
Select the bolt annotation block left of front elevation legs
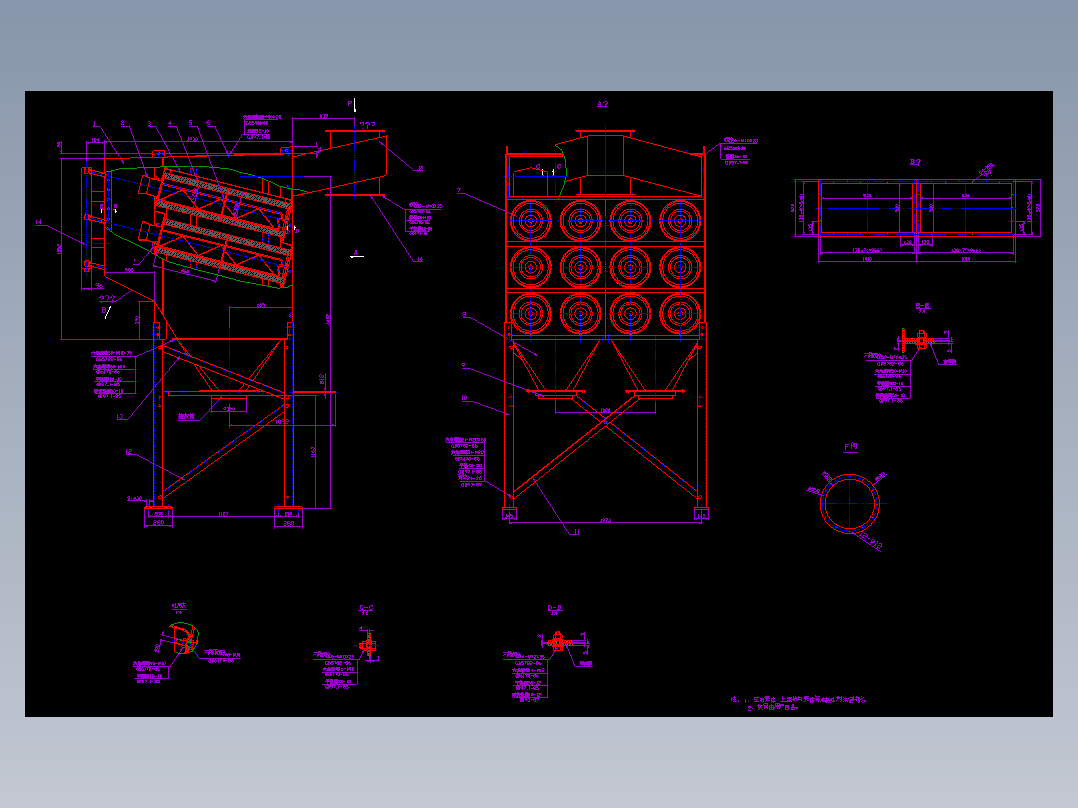click(x=465, y=462)
